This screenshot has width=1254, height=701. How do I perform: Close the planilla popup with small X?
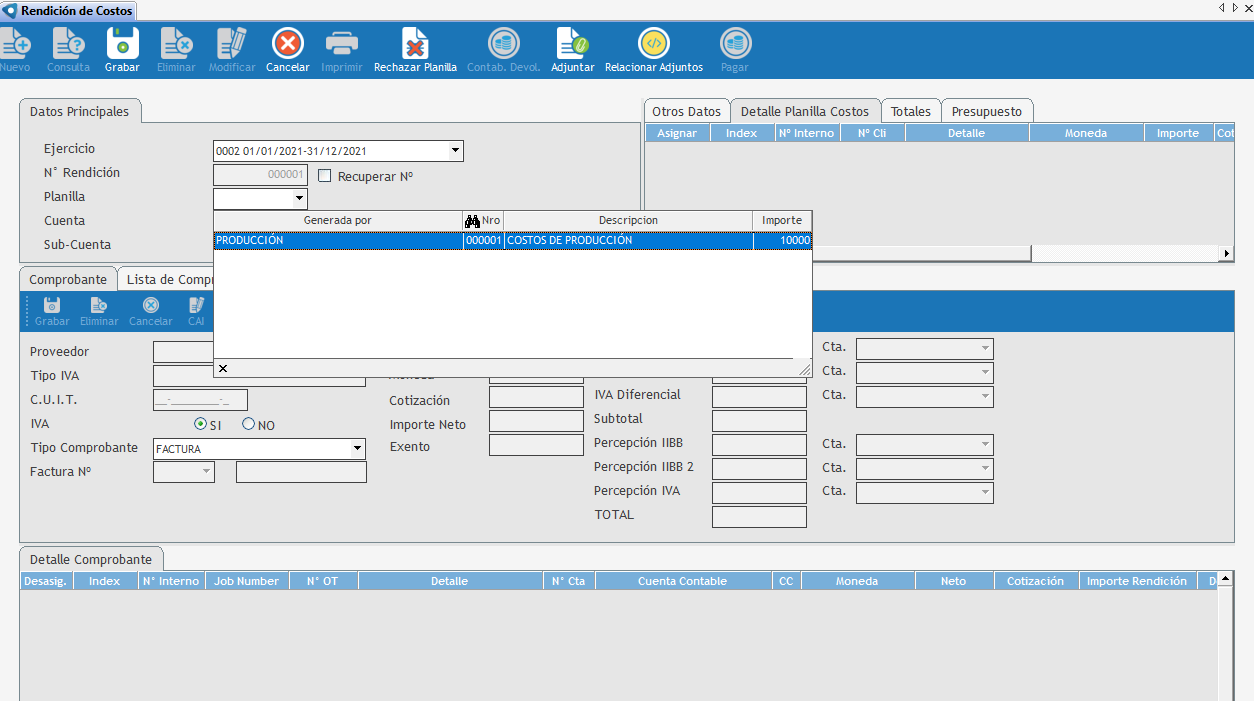pos(223,369)
